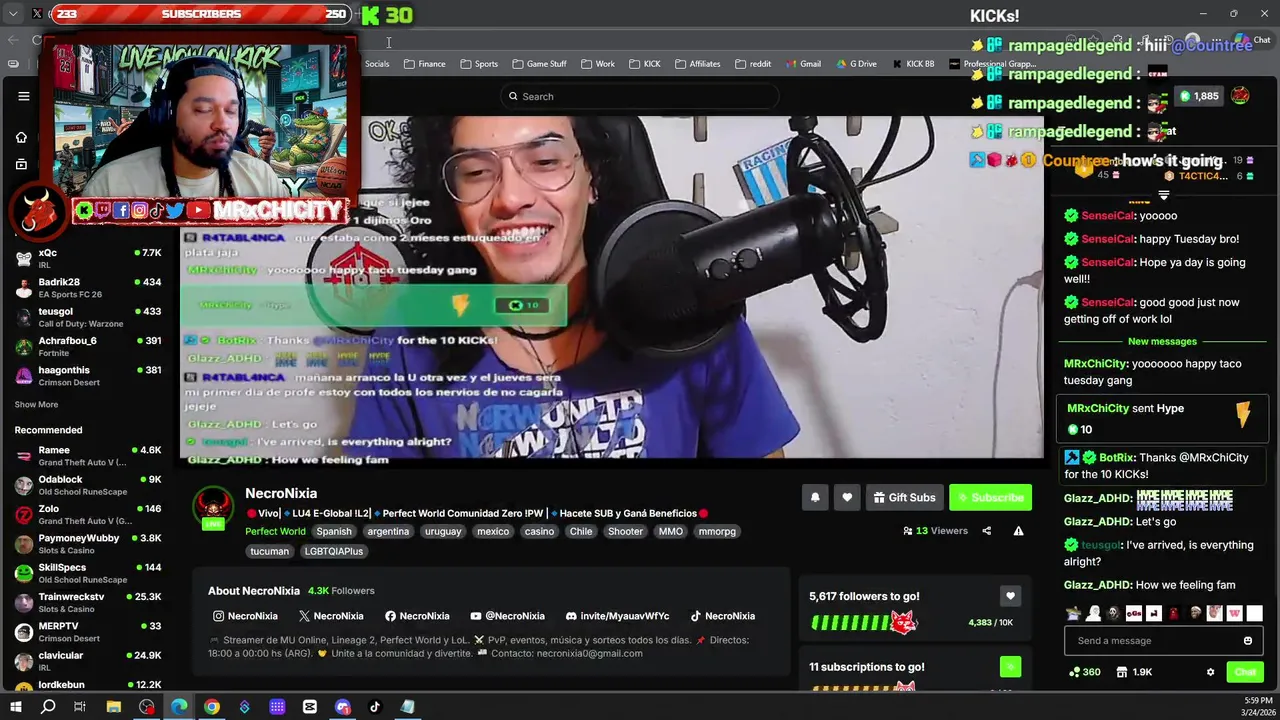Open the Work bookmarks folder
This screenshot has width=1280, height=720.
click(598, 64)
